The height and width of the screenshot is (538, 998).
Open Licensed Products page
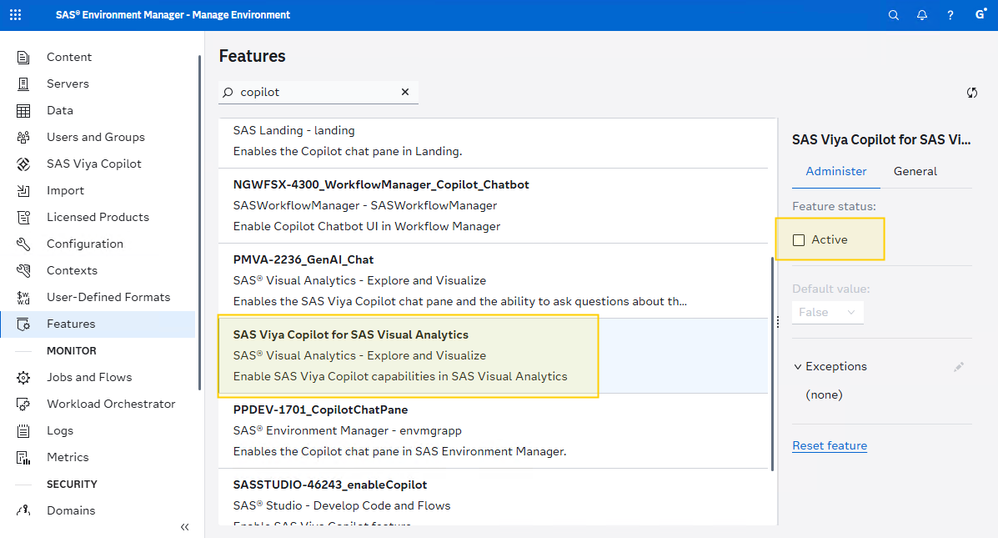pyautogui.click(x=98, y=218)
